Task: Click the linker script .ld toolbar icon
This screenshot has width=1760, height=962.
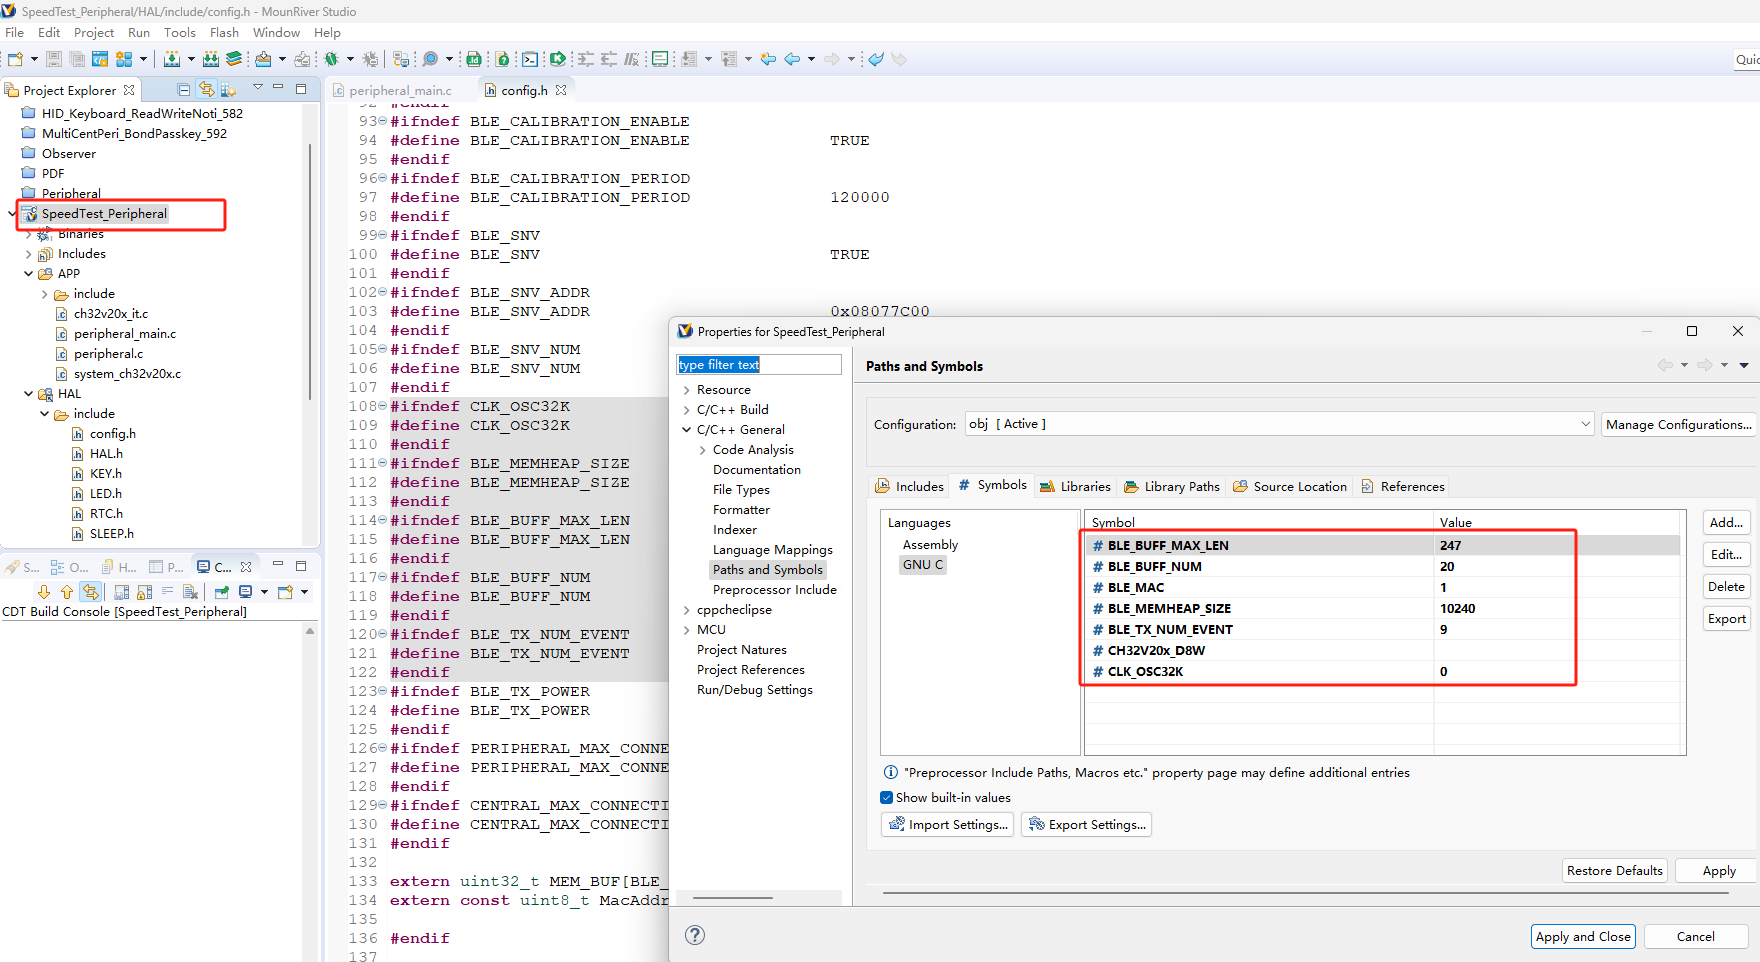Action: (474, 59)
